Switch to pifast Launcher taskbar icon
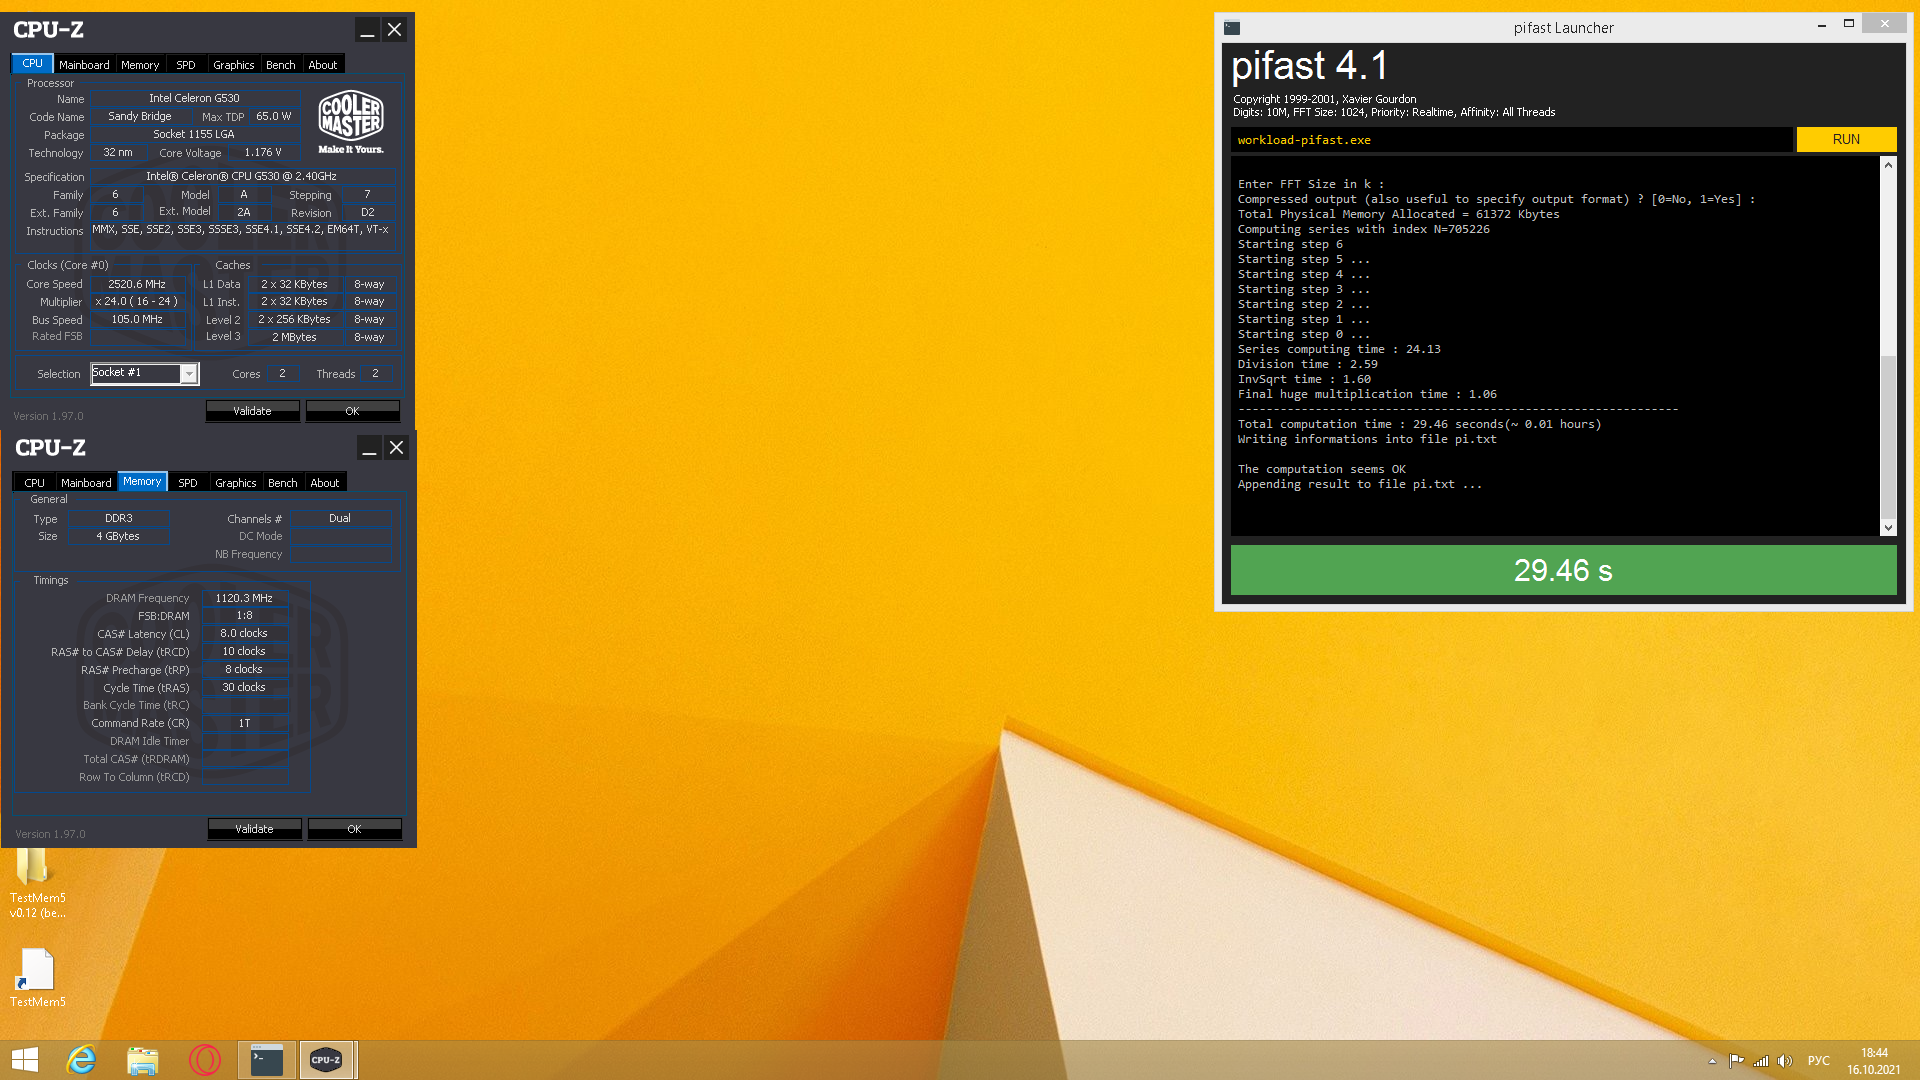The height and width of the screenshot is (1080, 1920). 267,1060
